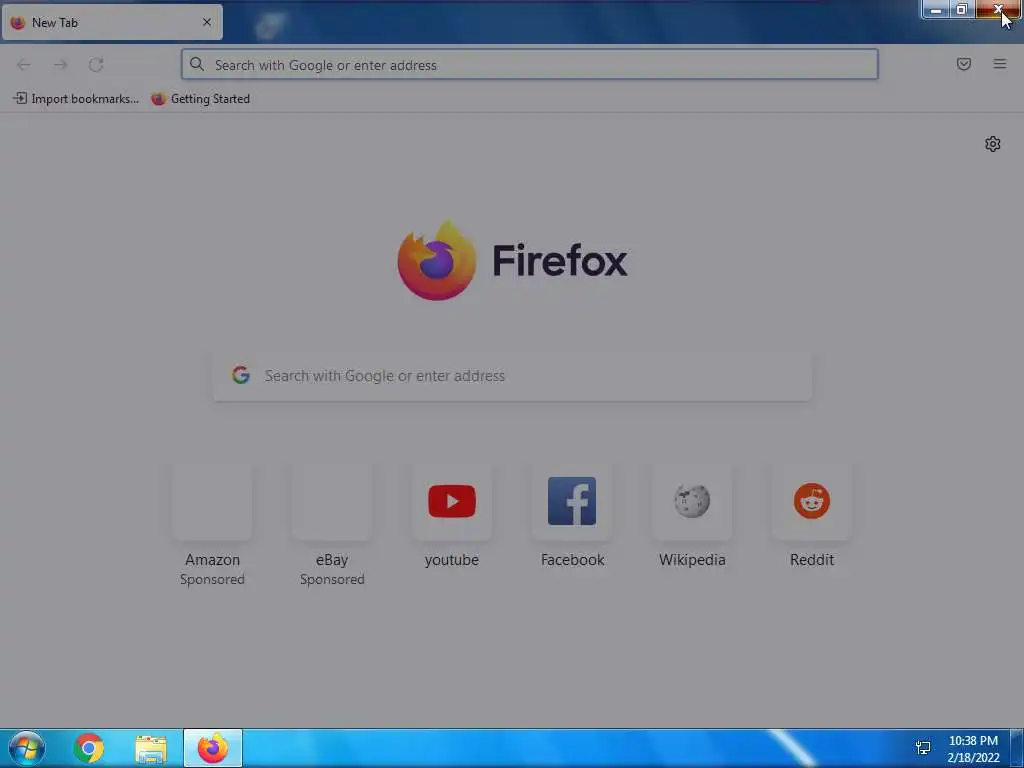
Task: Reload the current page
Action: [x=96, y=65]
